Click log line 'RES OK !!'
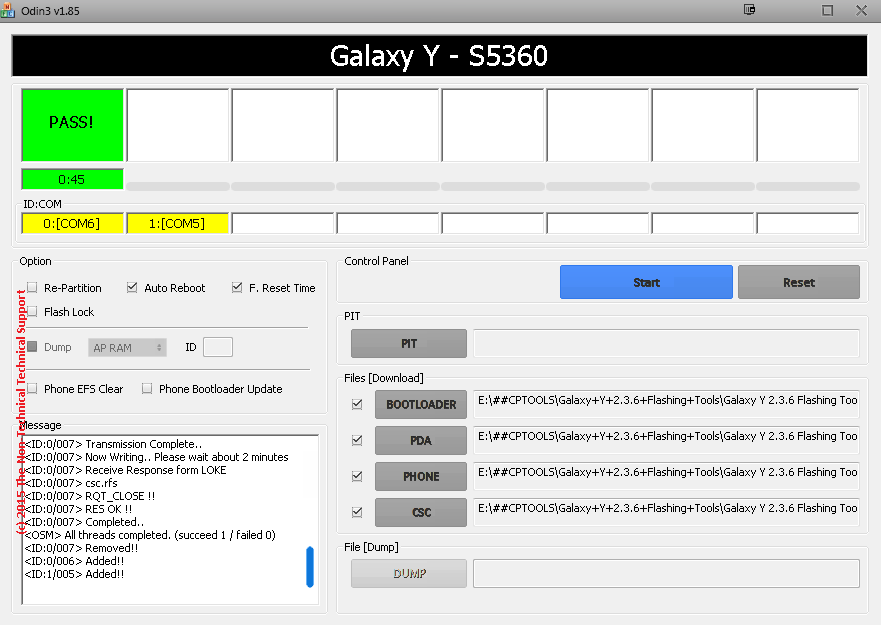 [79, 509]
